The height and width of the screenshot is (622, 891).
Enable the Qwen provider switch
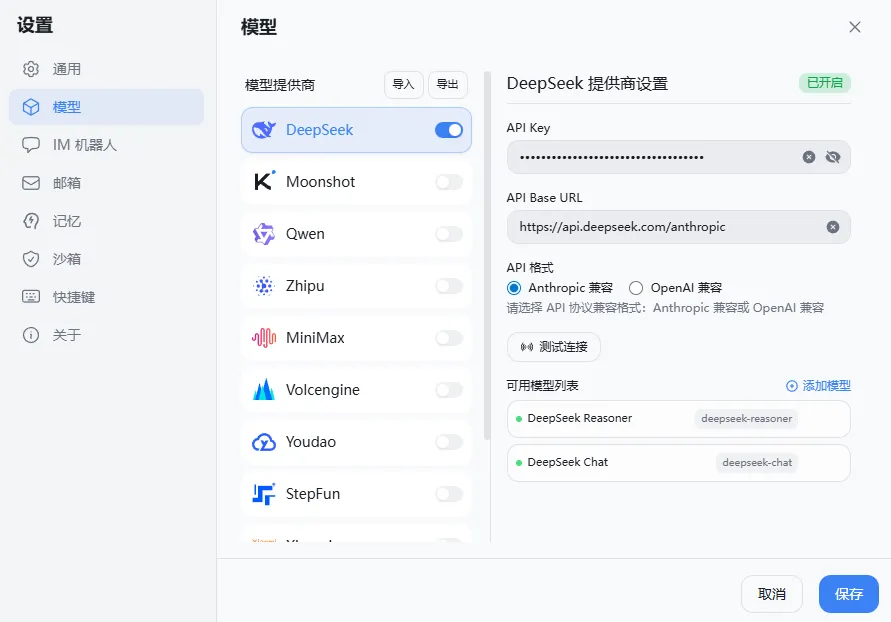click(449, 234)
